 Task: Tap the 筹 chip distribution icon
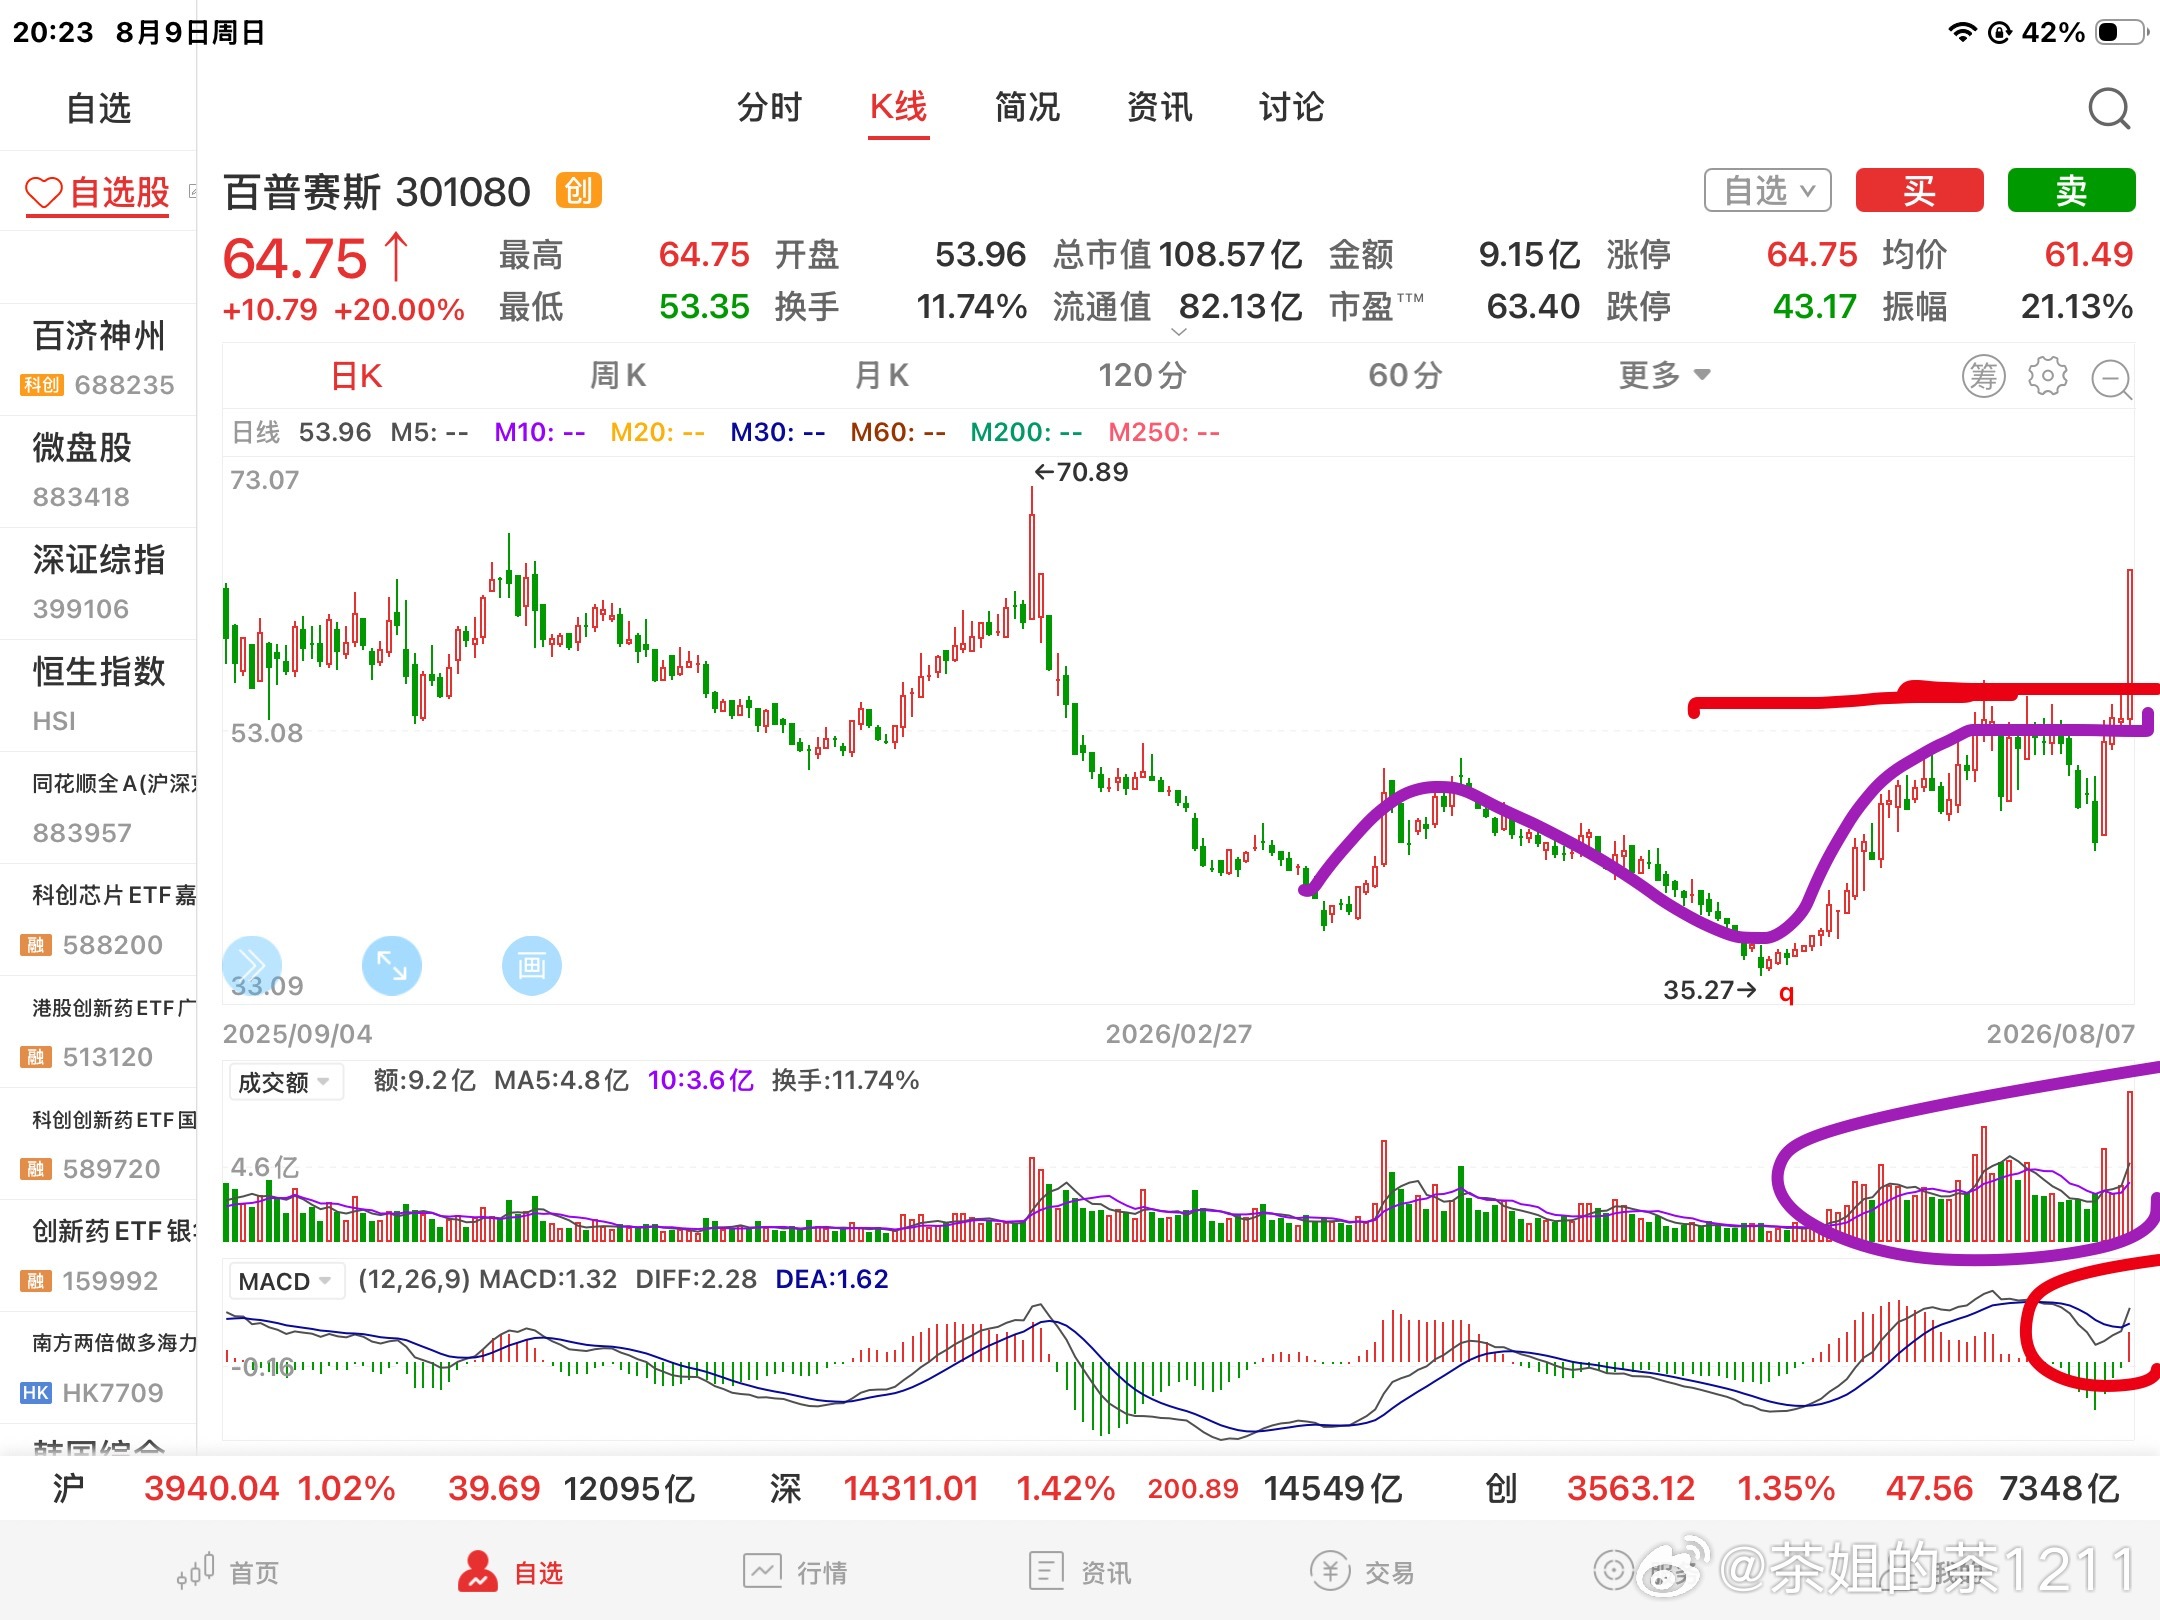(1983, 376)
